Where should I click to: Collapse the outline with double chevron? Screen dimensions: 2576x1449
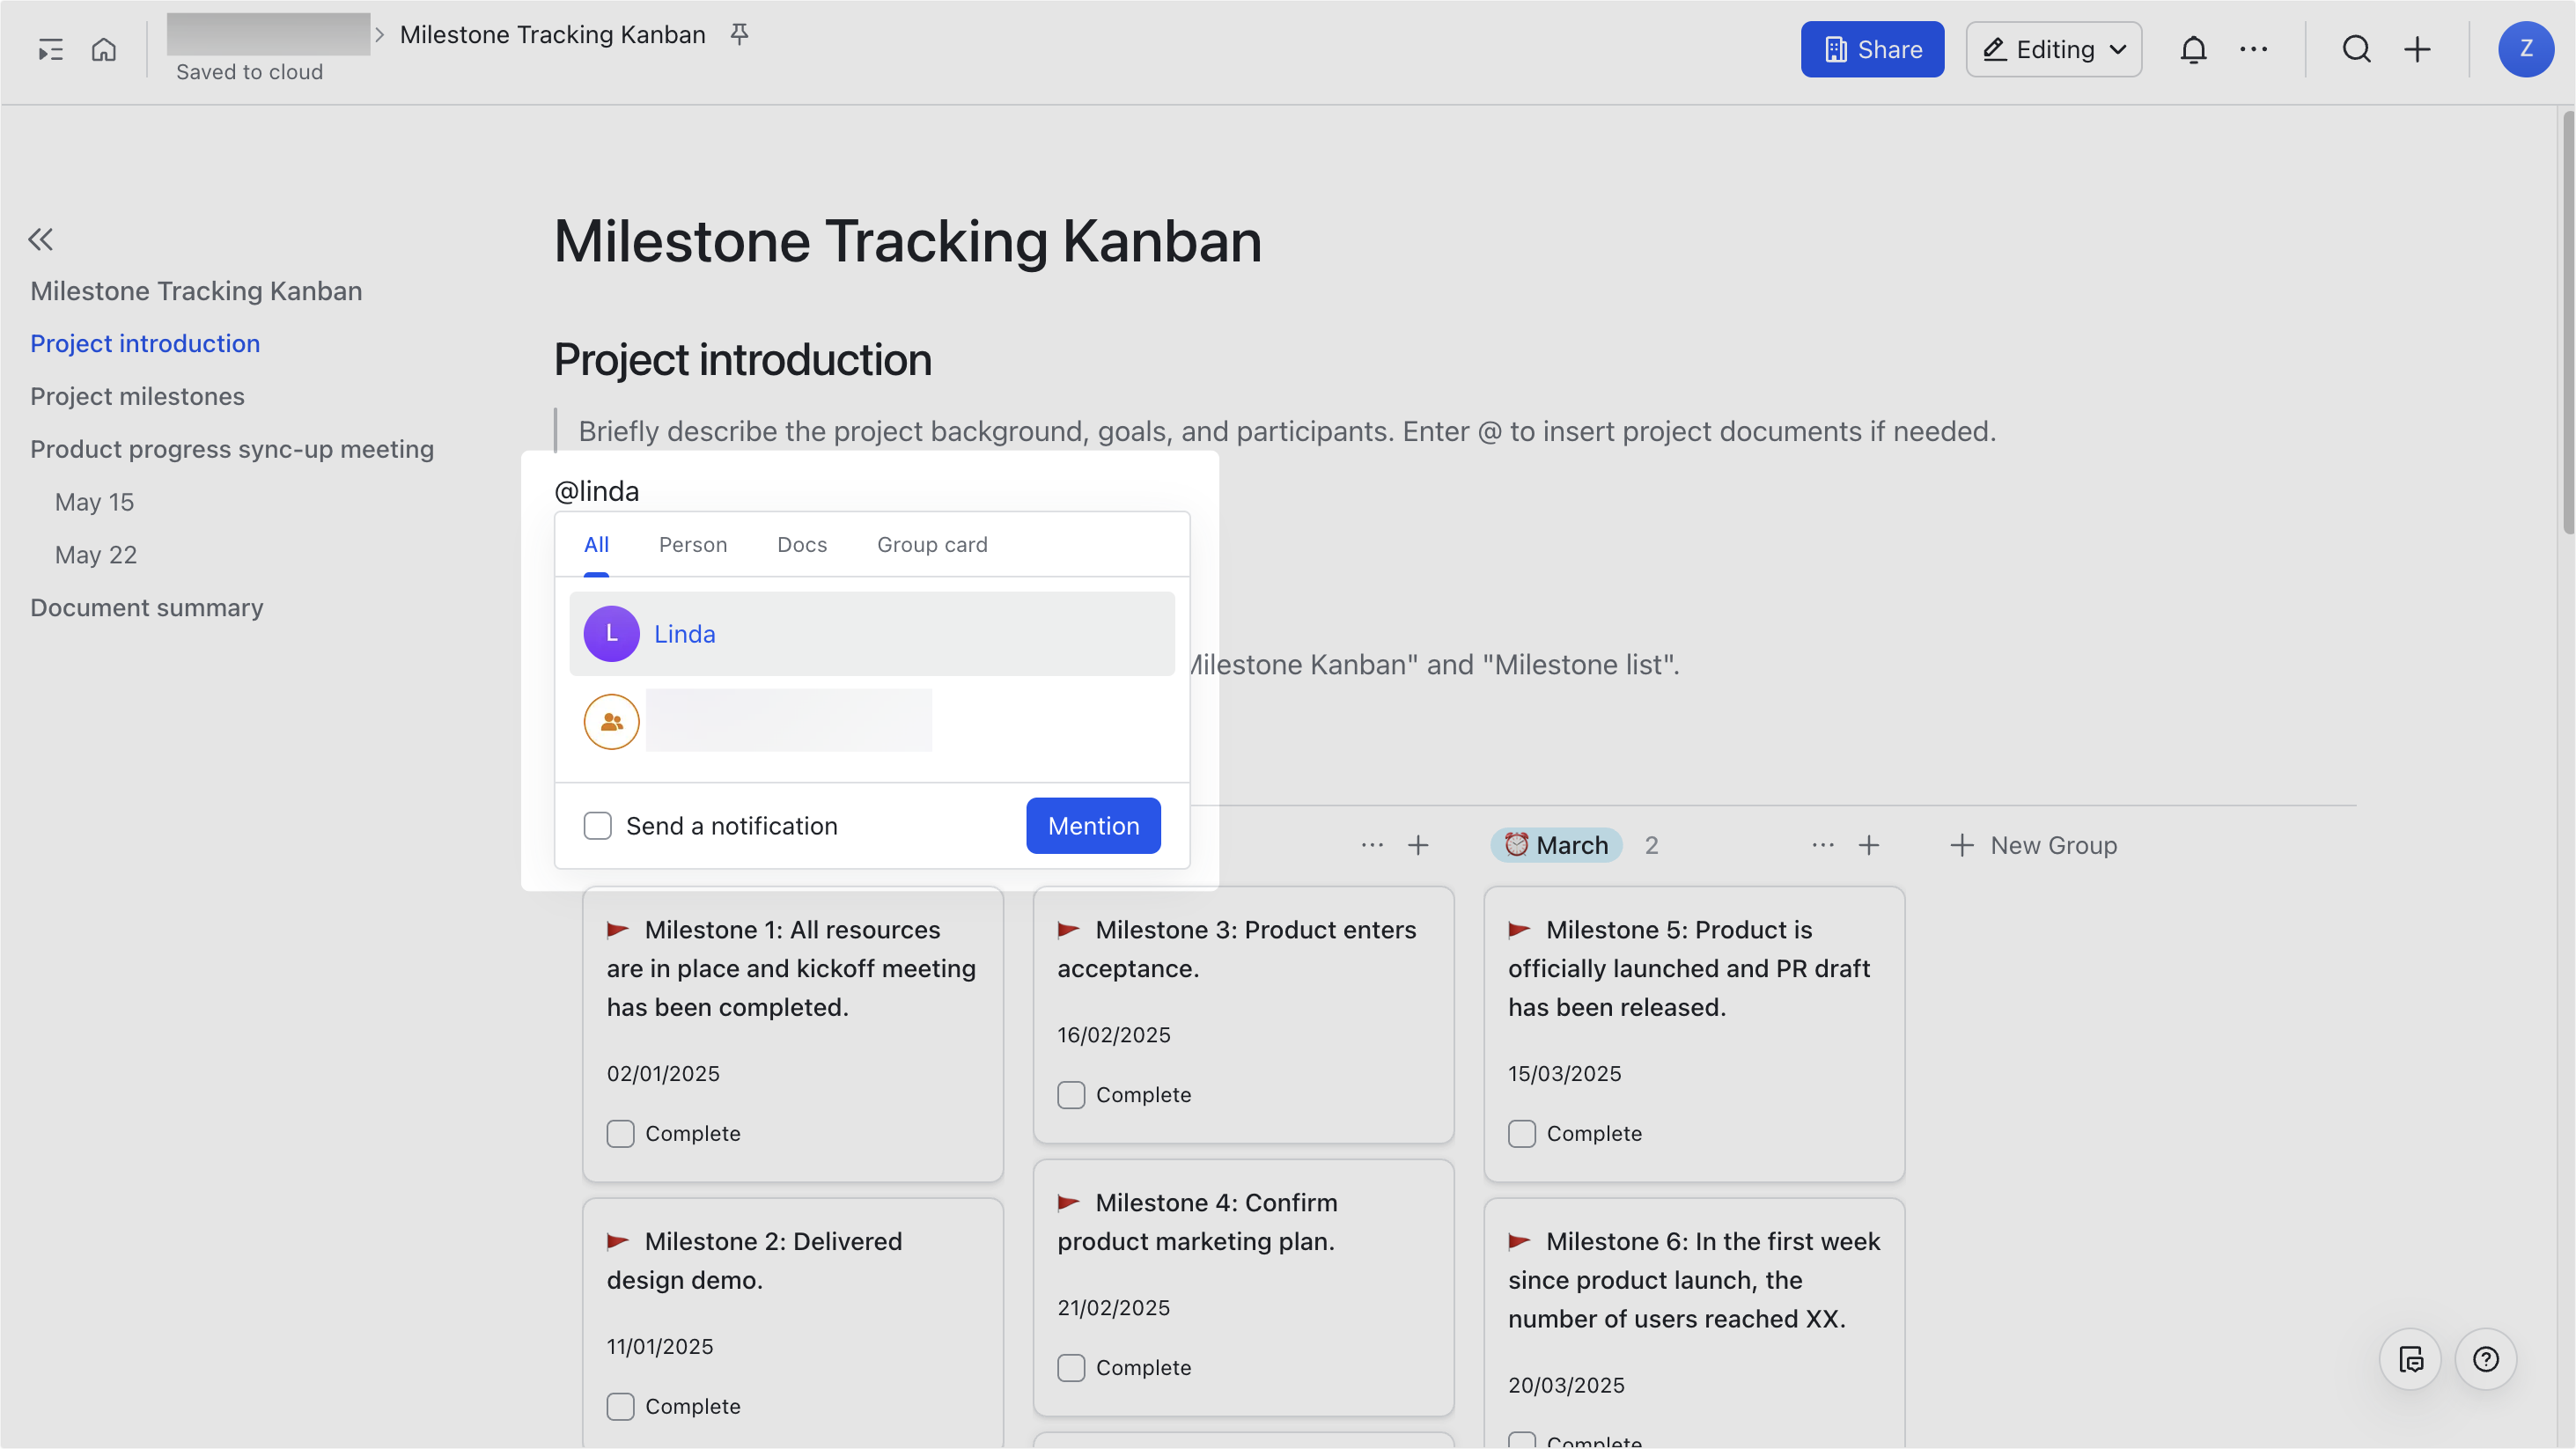[41, 239]
